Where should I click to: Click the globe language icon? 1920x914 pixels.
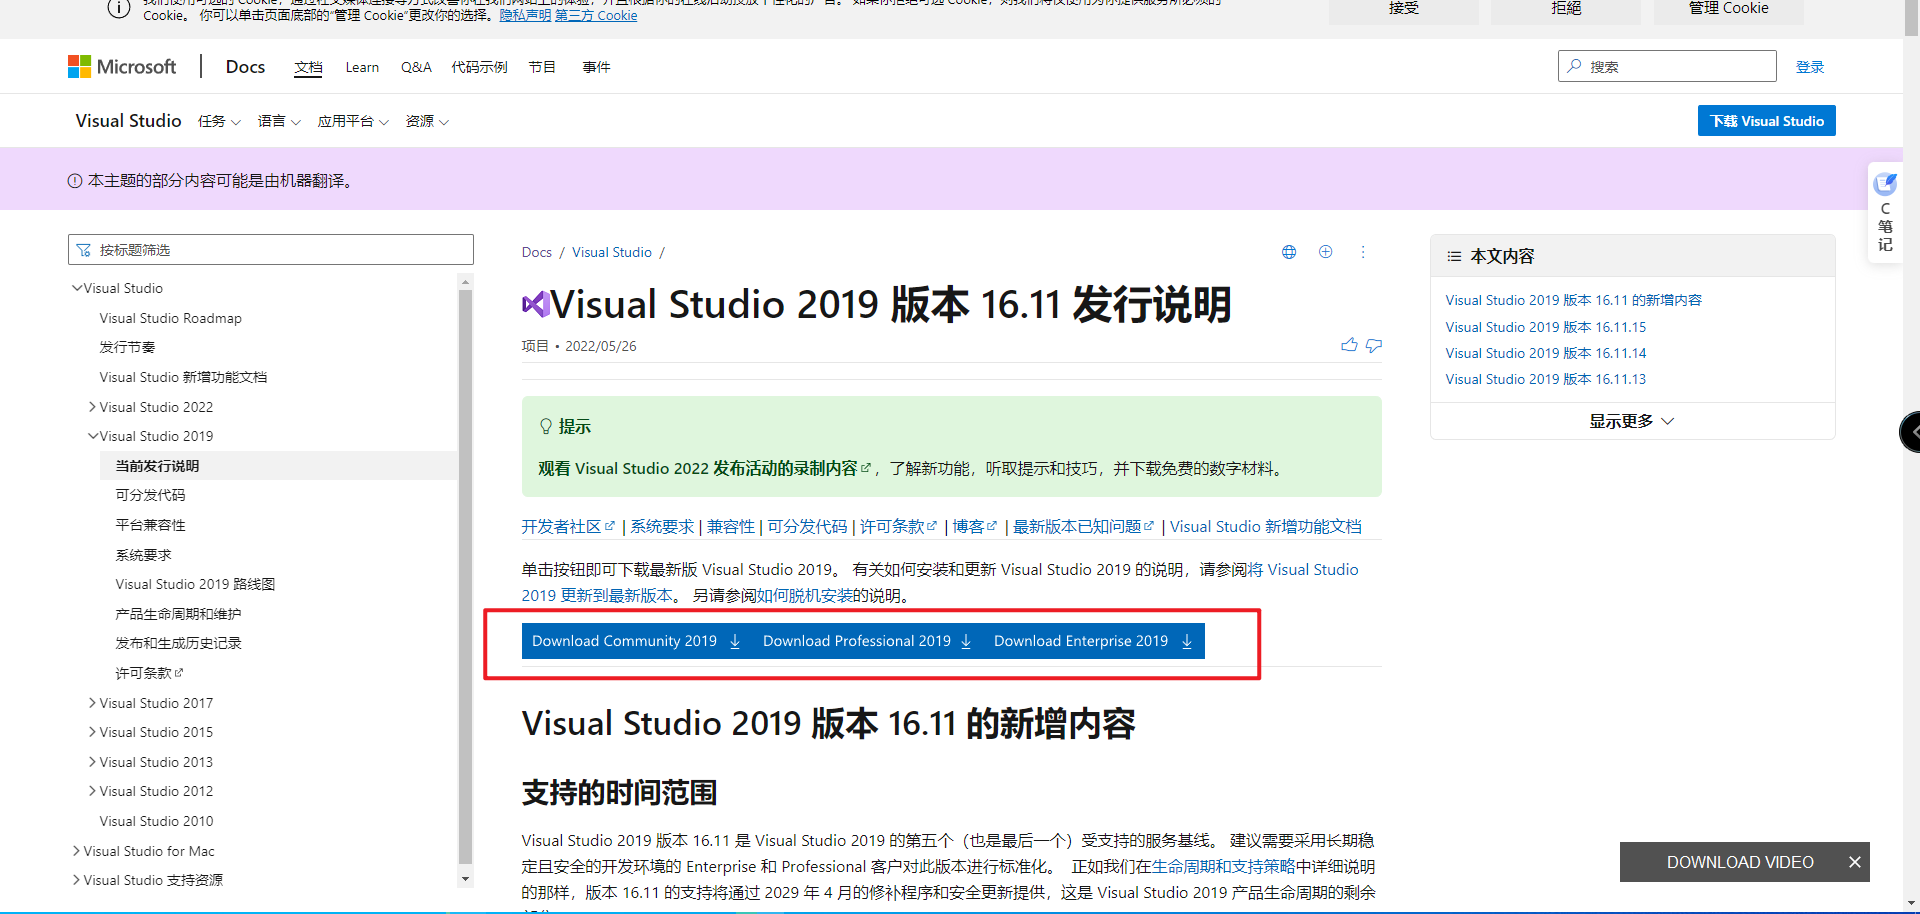[1289, 252]
